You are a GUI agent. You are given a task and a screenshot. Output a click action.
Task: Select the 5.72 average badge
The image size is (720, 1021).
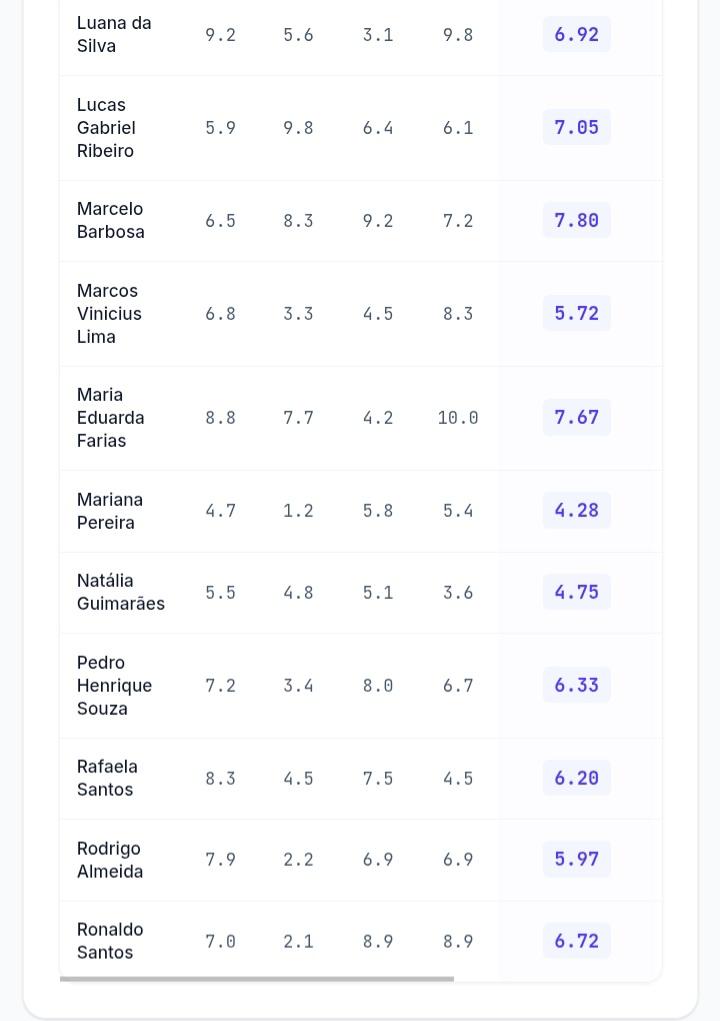coord(576,313)
